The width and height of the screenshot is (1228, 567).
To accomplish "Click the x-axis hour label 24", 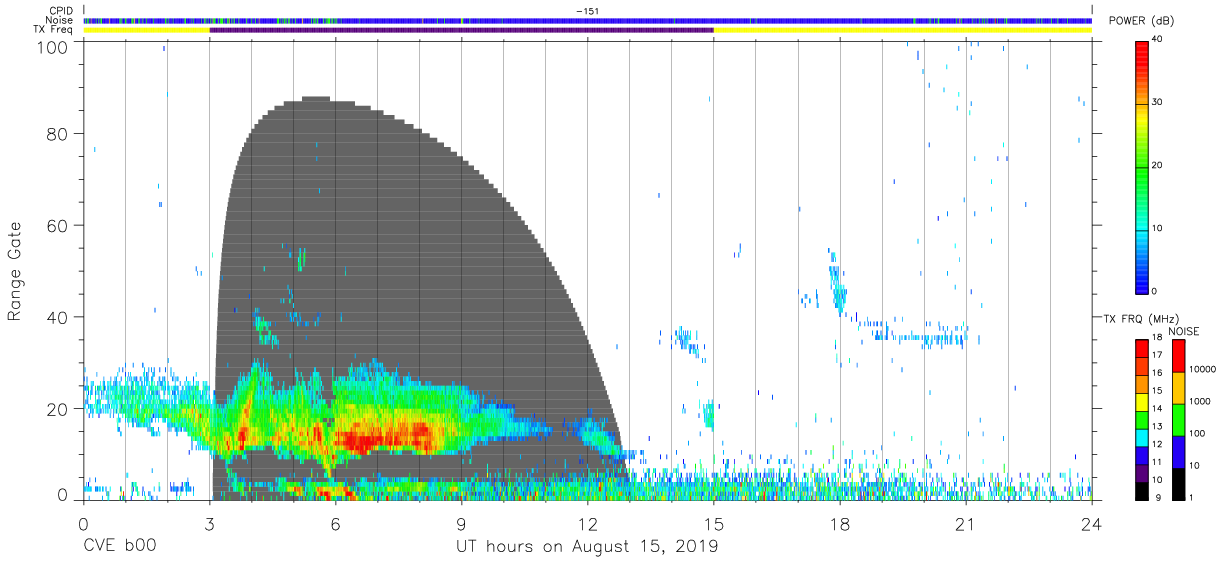I will (1091, 524).
